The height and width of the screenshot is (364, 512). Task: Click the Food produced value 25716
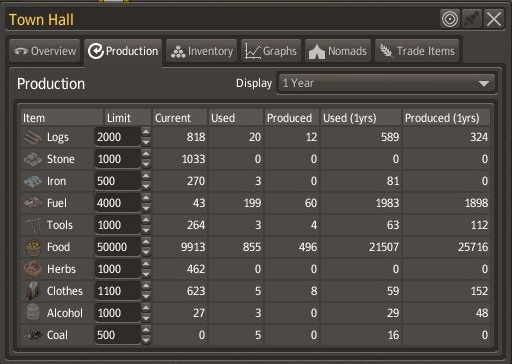pos(473,247)
